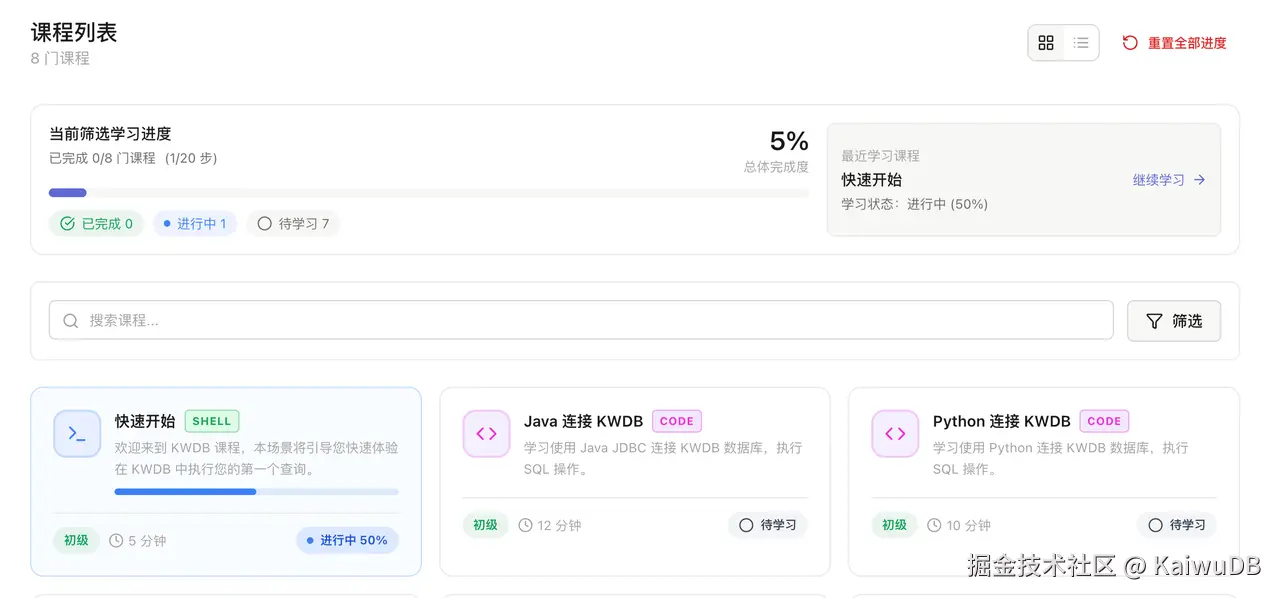Image resolution: width=1280 pixels, height=598 pixels.
Task: Click the search magnifier icon
Action: tap(71, 321)
